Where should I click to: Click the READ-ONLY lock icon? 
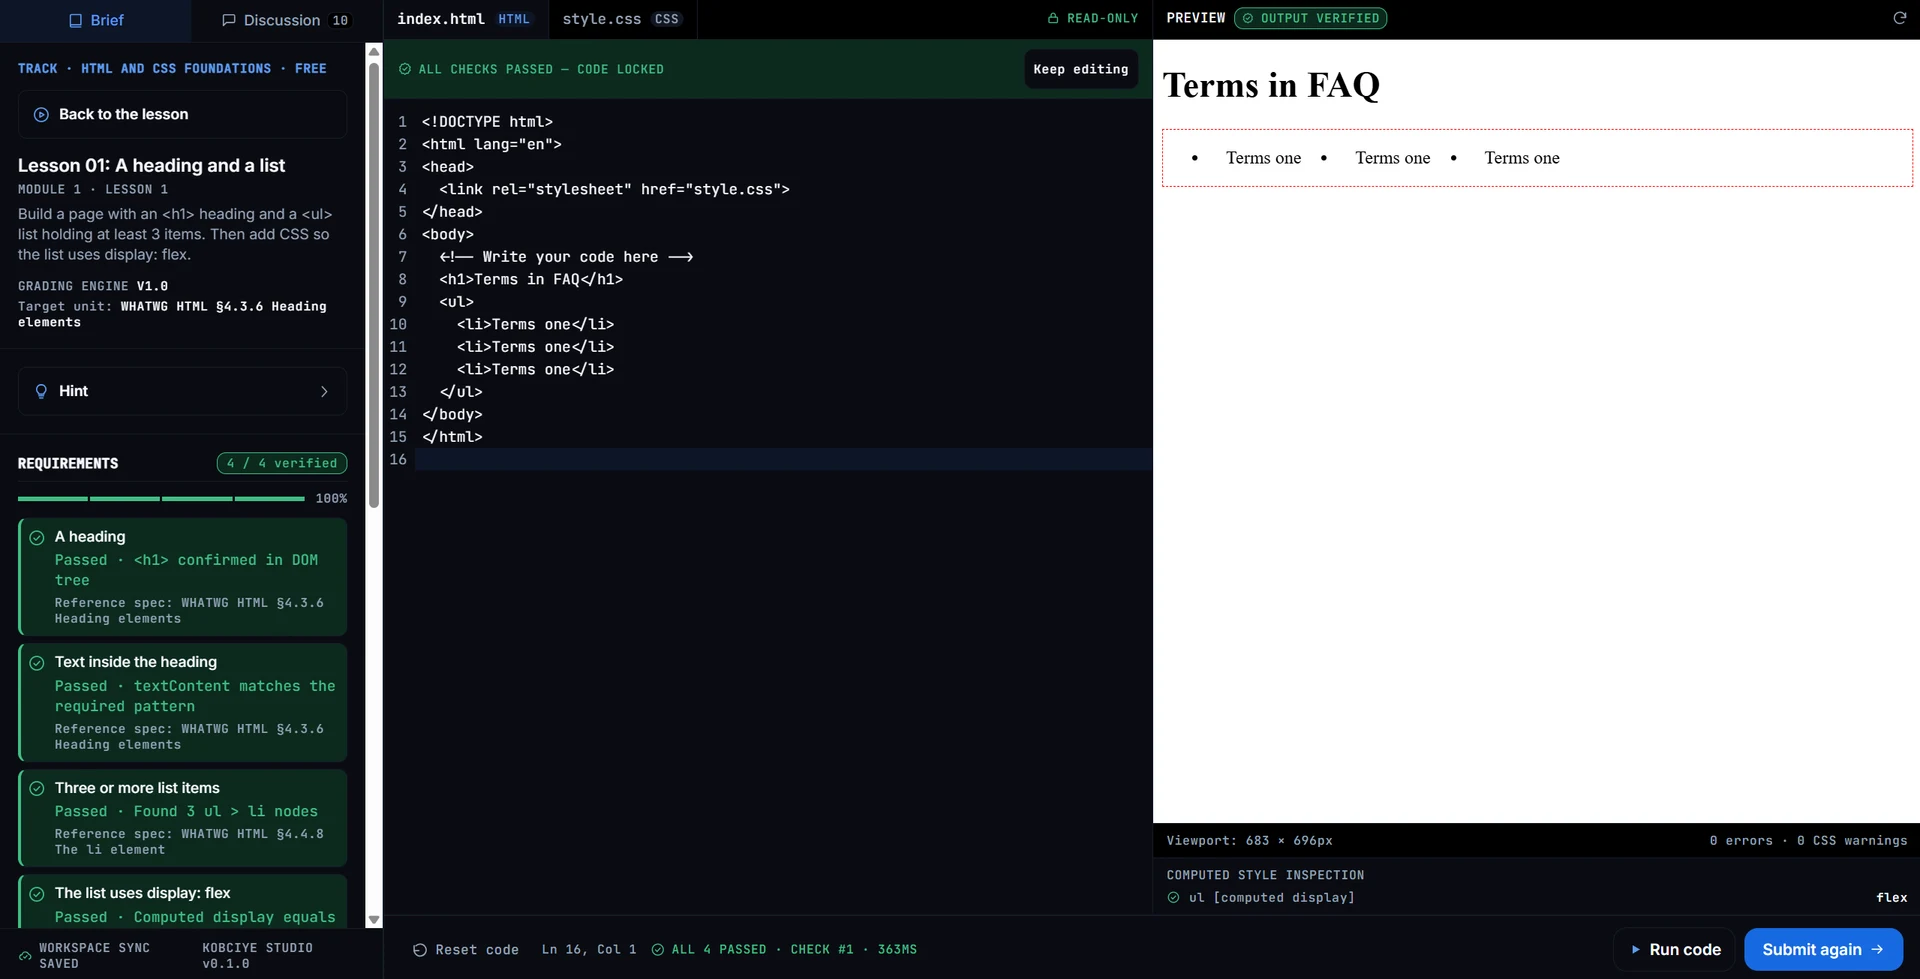point(1053,18)
